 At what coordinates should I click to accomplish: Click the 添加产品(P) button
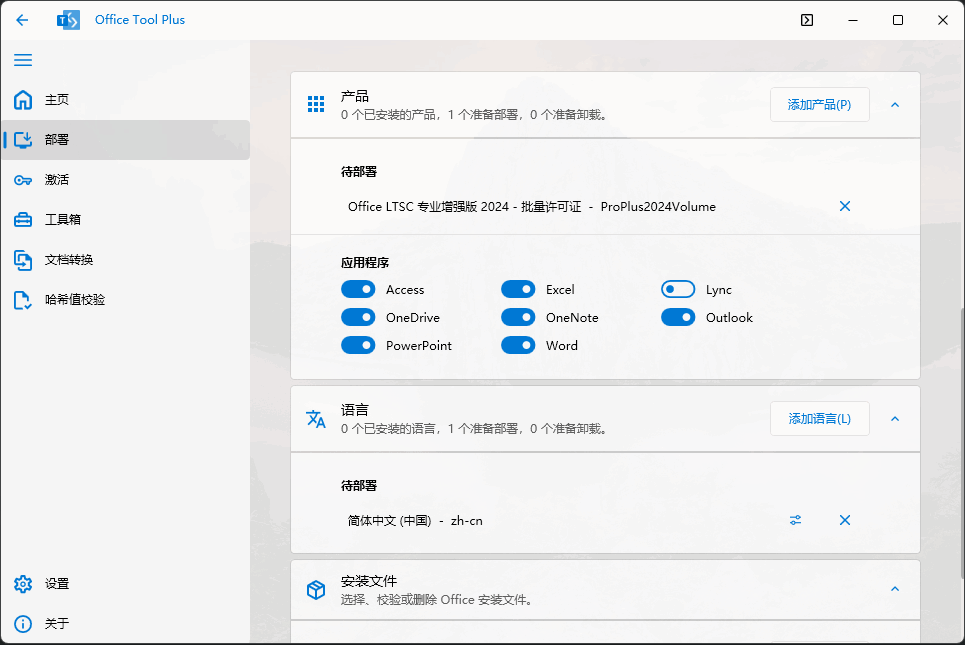[819, 105]
